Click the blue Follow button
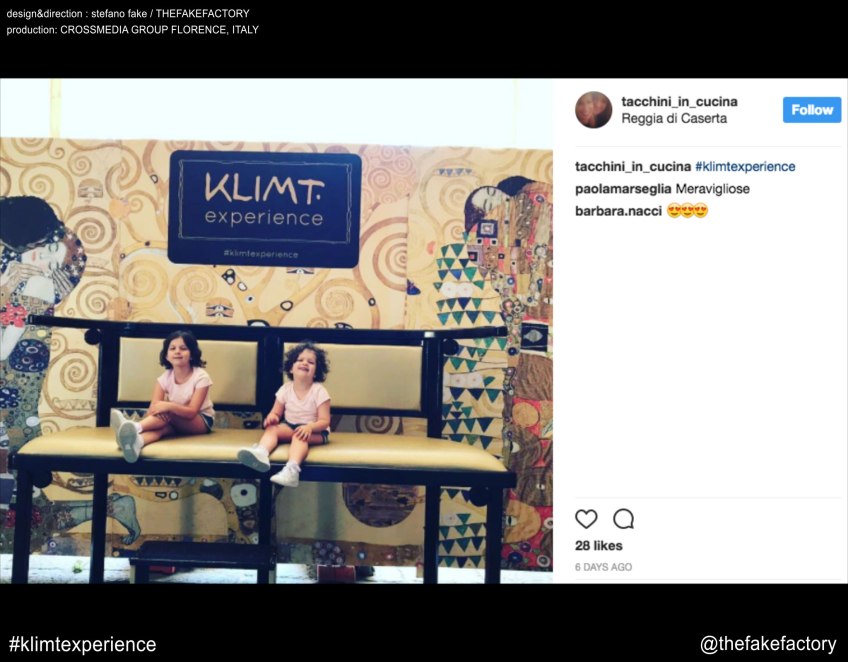Viewport: 848px width, 662px height. [812, 110]
